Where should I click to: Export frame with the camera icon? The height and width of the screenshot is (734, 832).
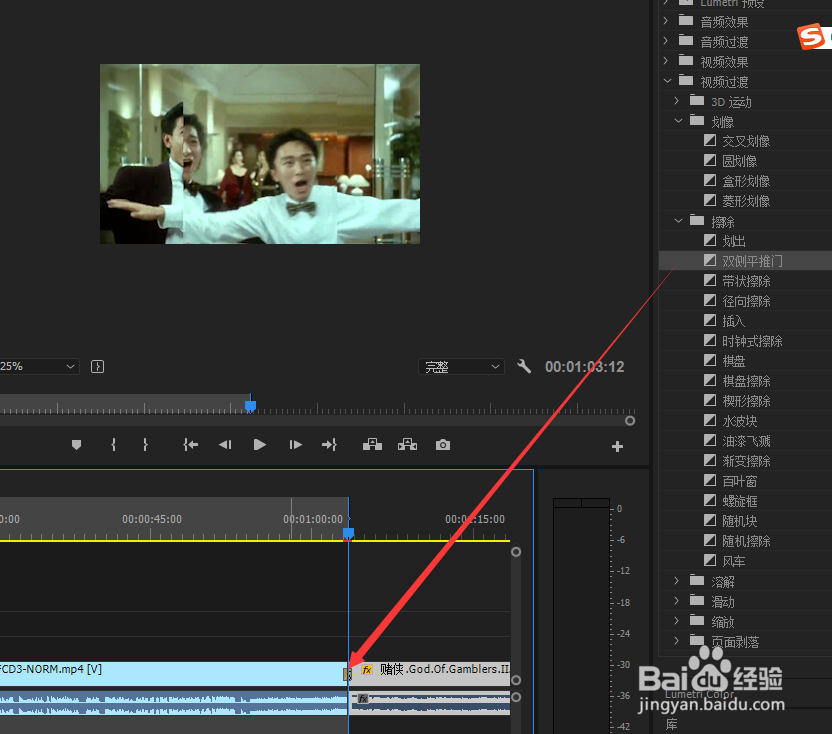tap(443, 445)
